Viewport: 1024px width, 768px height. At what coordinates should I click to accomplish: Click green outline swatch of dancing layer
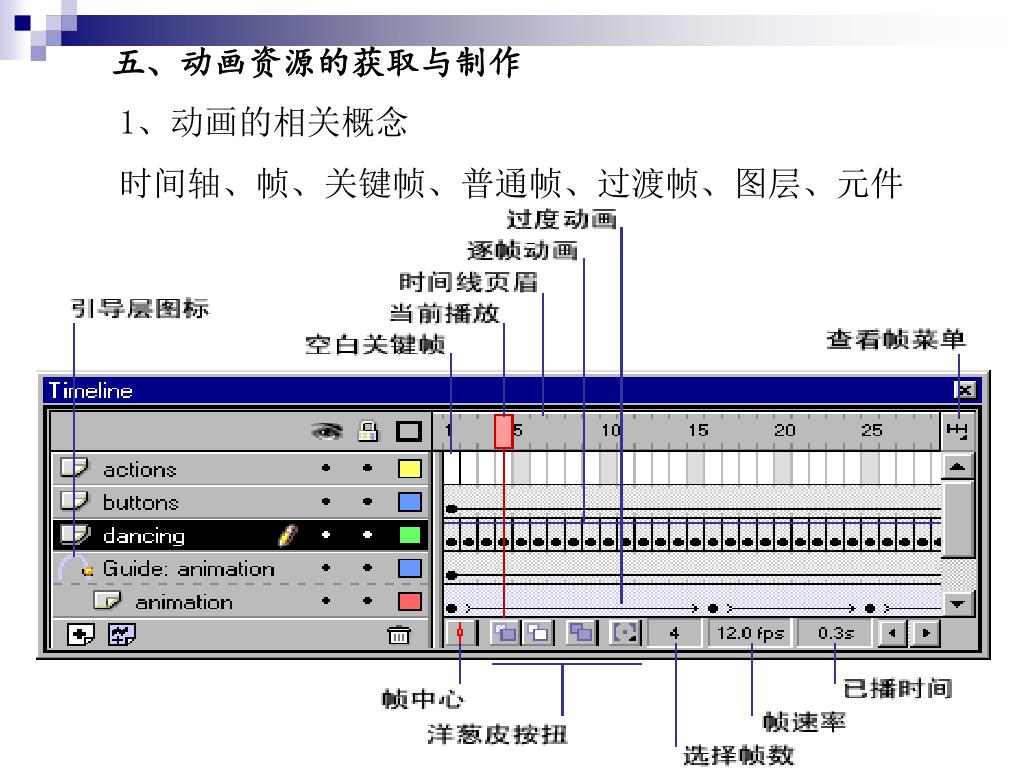pos(409,535)
